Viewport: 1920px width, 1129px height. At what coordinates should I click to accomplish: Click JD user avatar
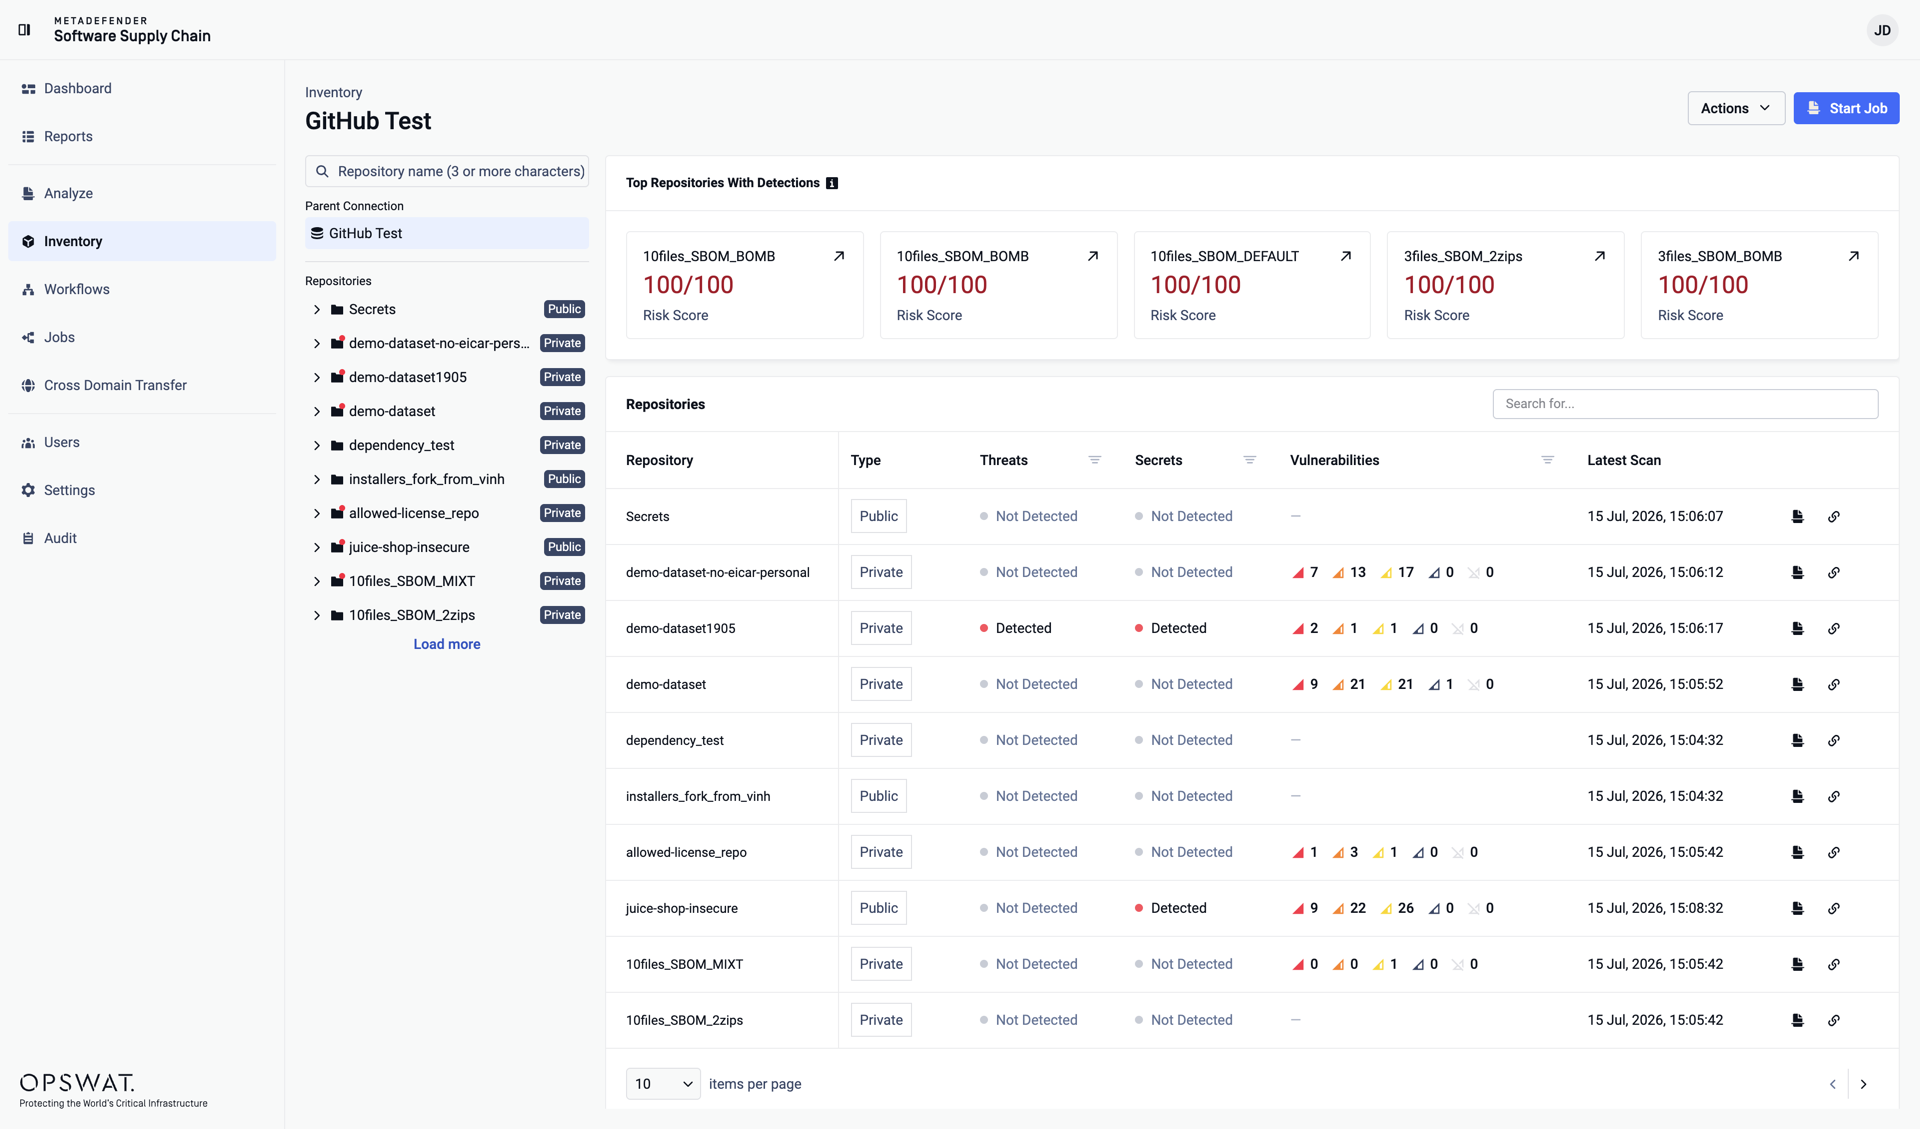1882,30
